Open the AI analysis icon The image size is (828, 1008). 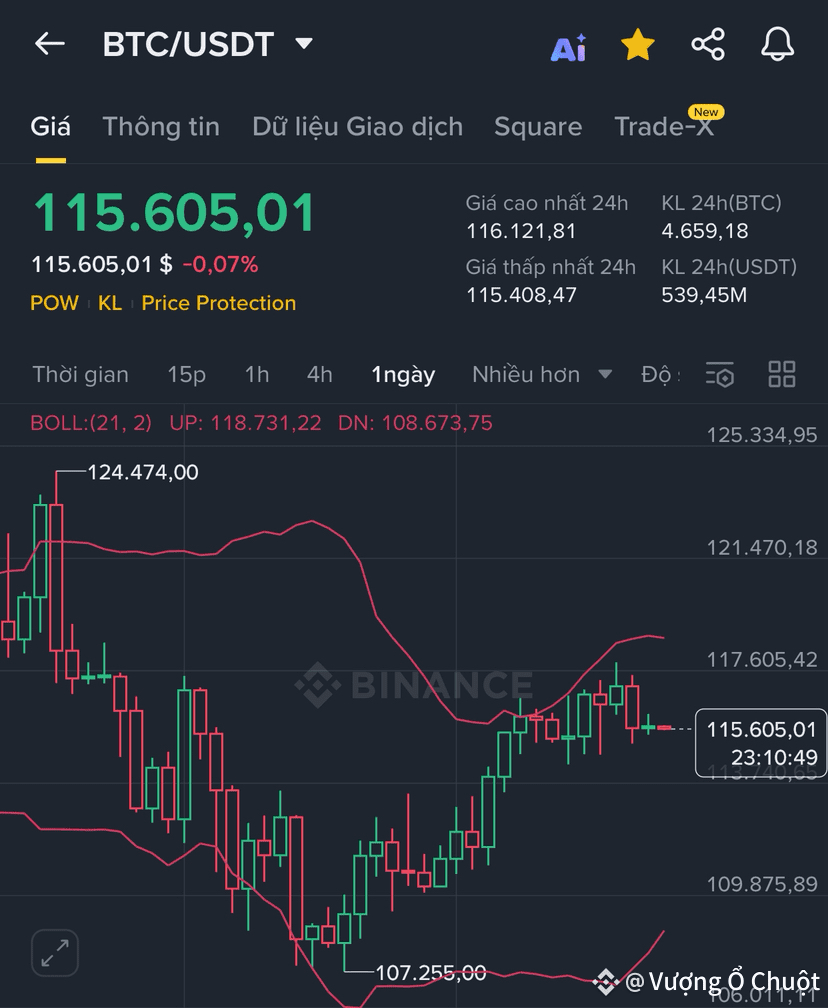click(x=568, y=46)
